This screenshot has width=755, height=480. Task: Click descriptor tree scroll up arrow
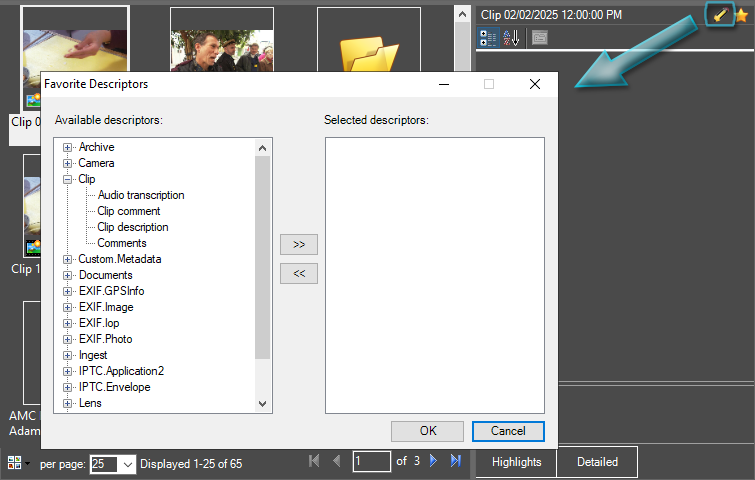262,148
